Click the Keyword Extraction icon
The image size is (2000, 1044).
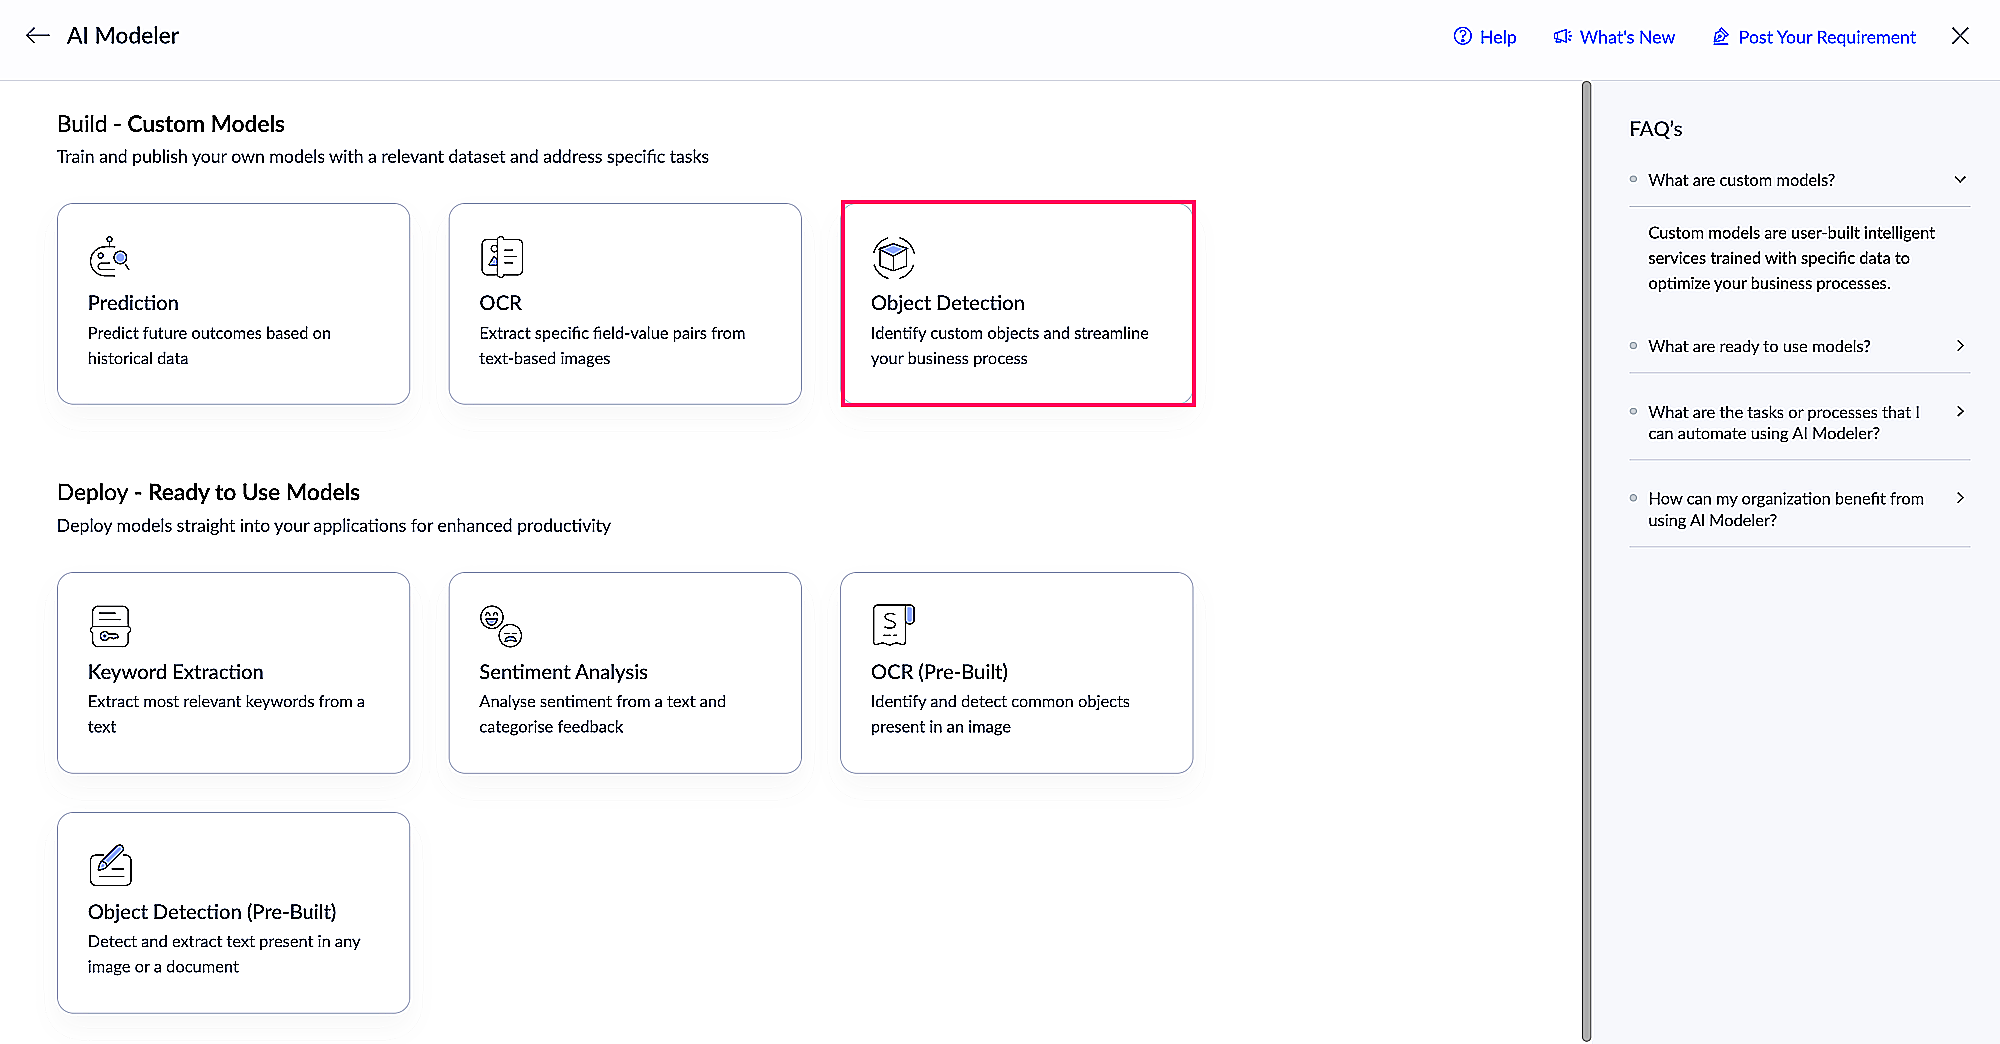click(110, 626)
